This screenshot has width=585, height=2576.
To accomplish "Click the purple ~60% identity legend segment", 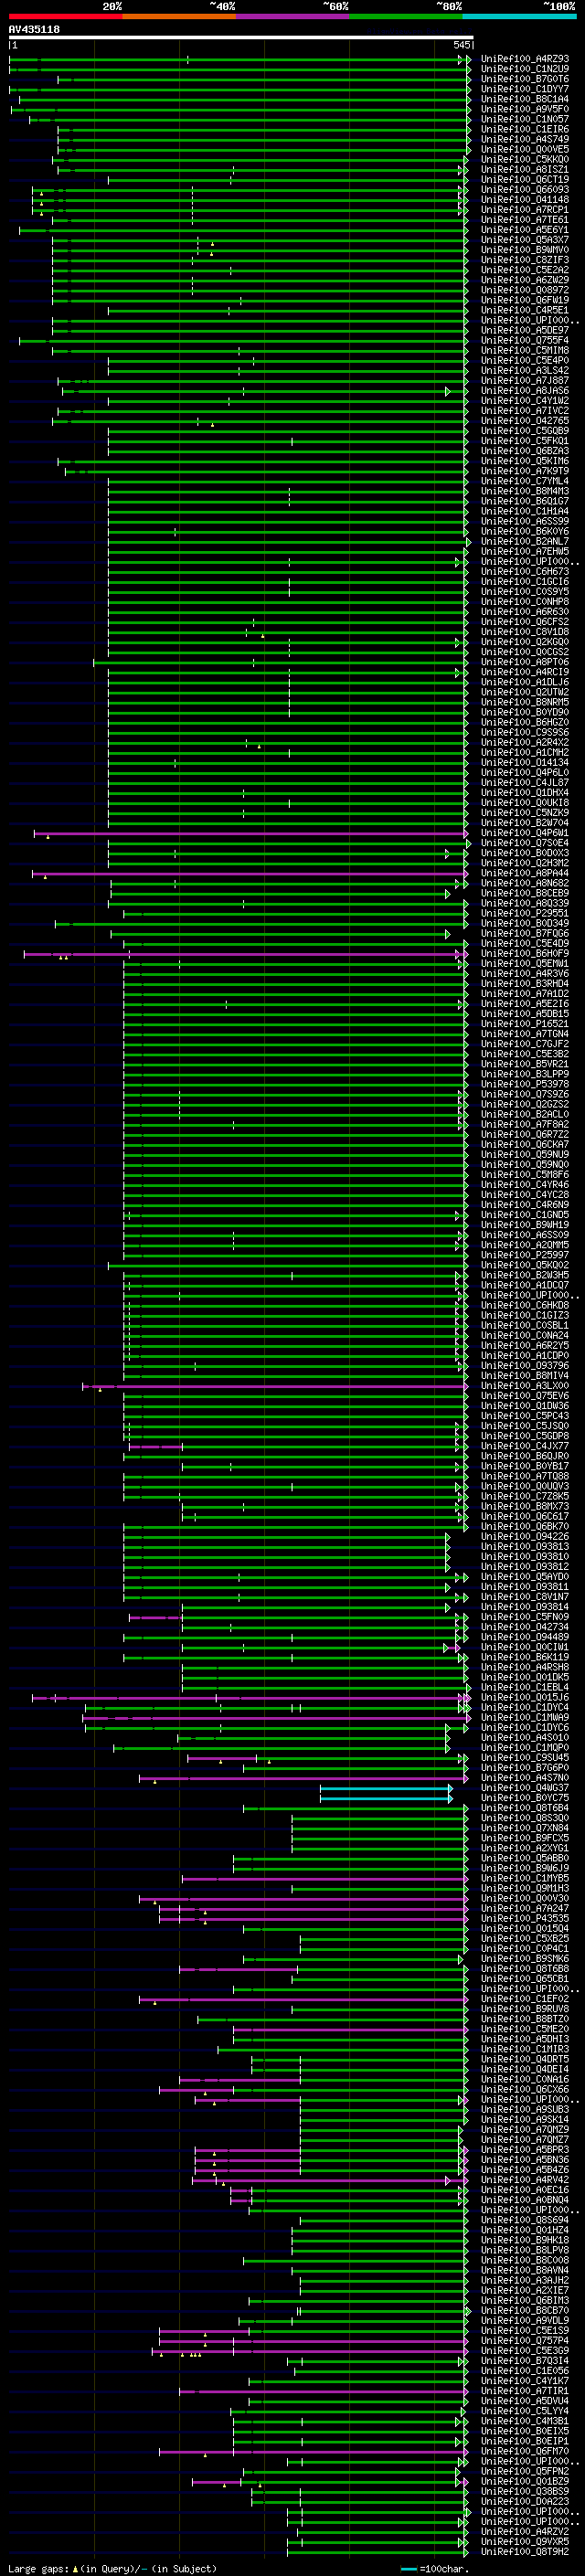I will (x=293, y=16).
